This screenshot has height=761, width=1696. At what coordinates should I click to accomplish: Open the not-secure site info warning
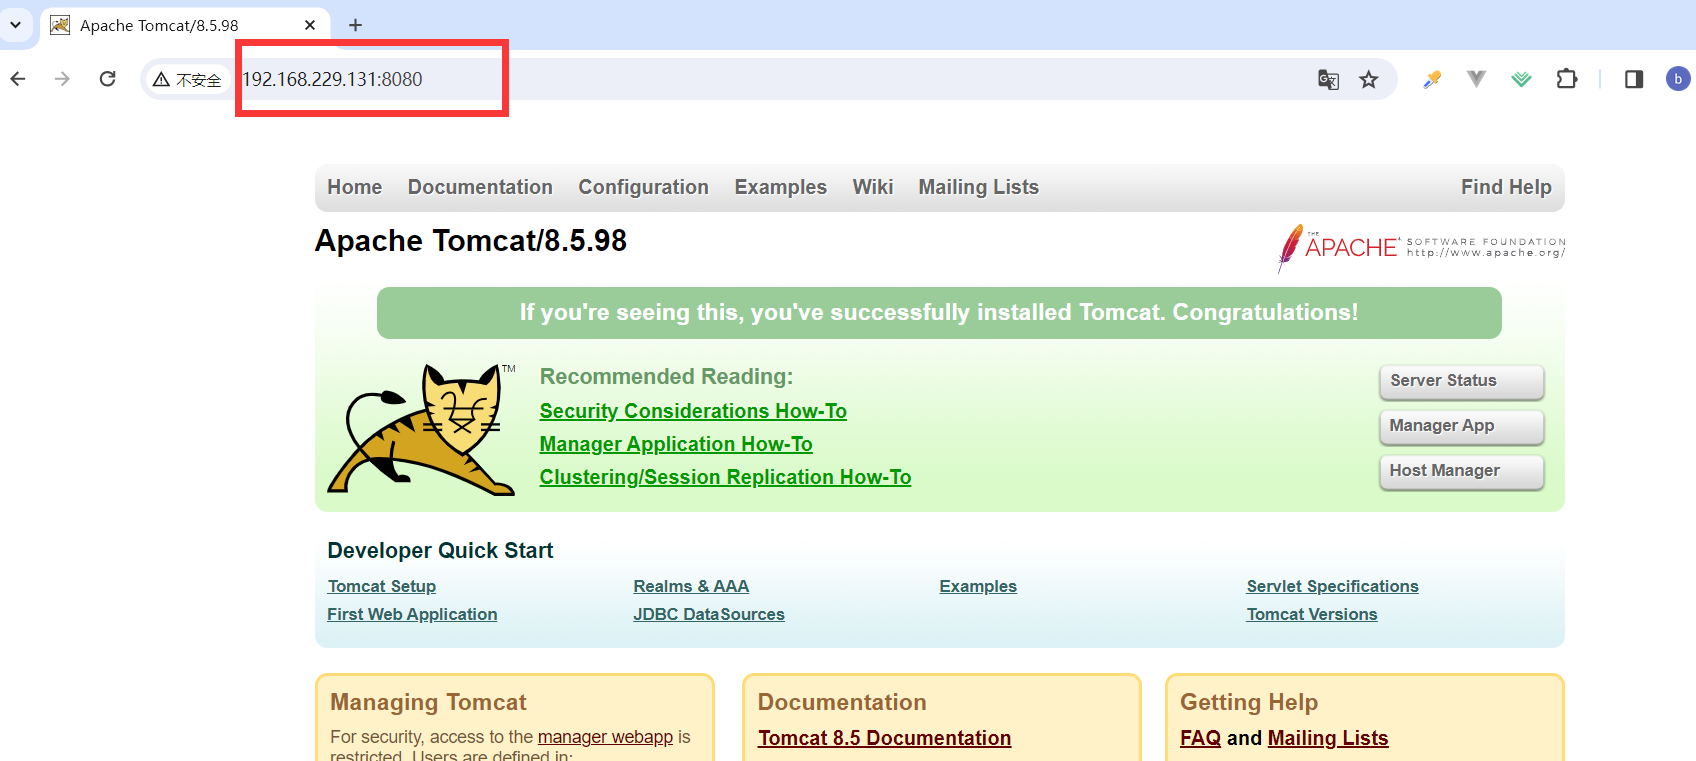tap(187, 80)
